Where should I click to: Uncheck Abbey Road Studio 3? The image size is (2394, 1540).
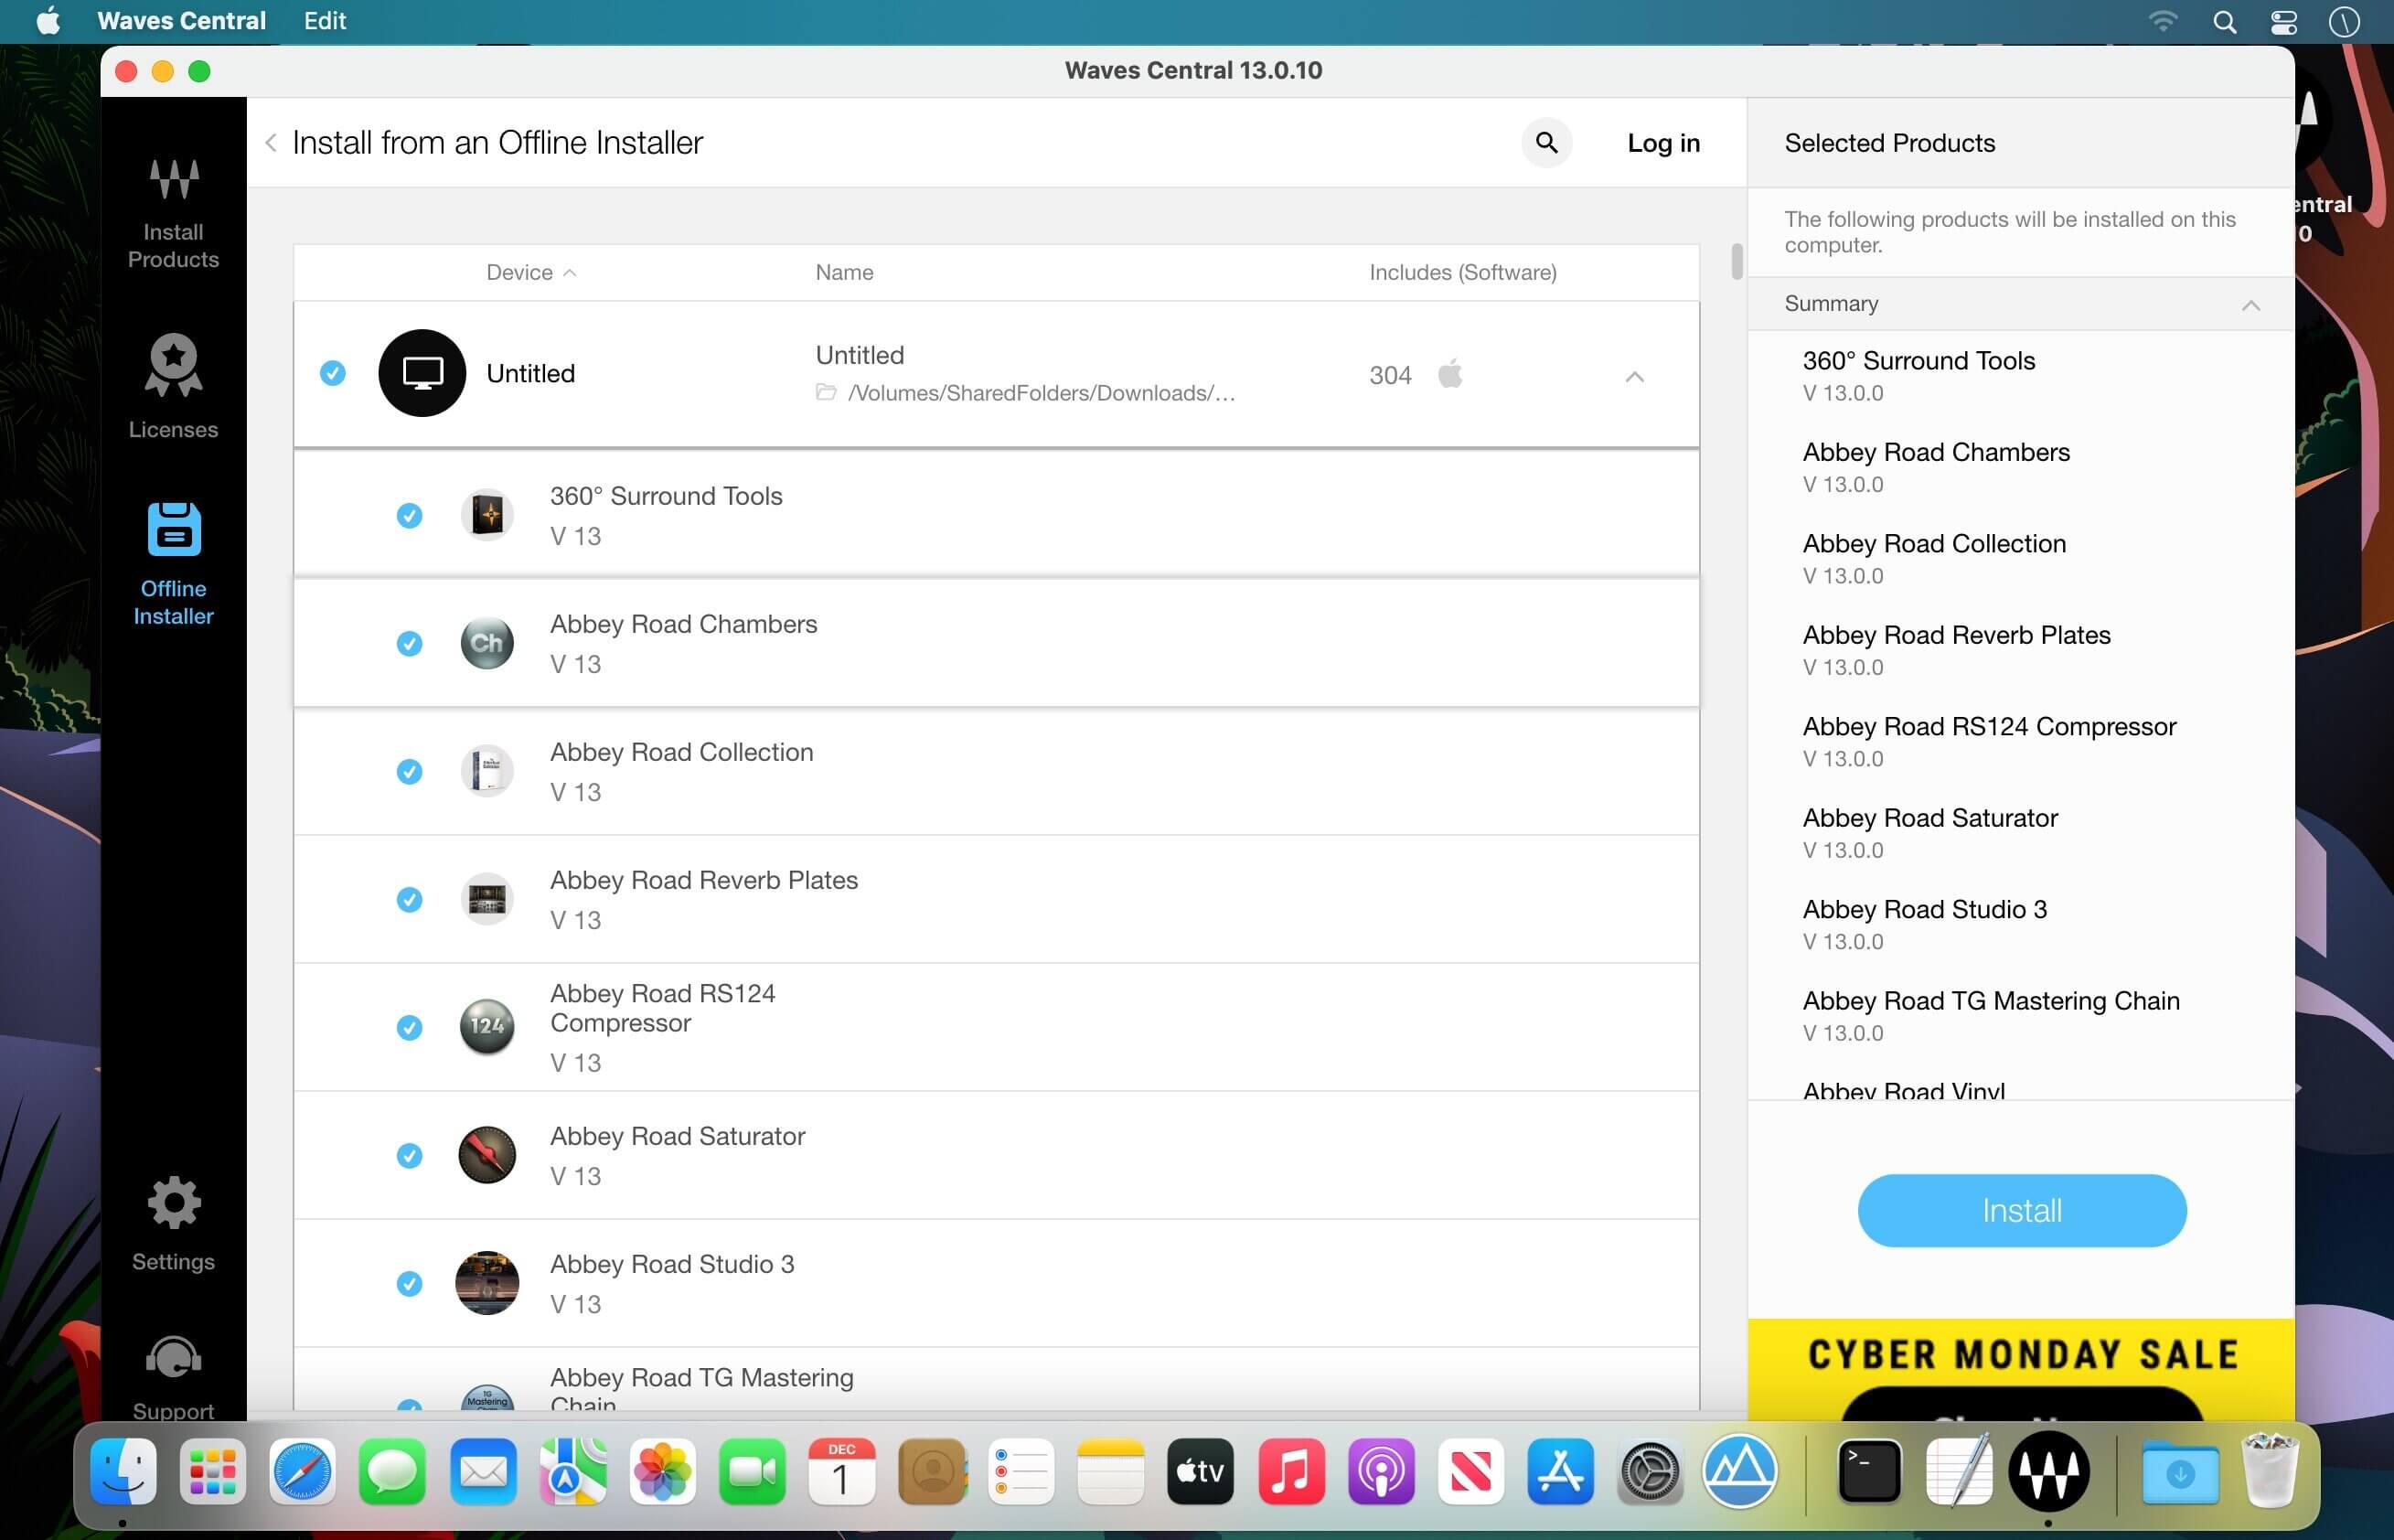[409, 1283]
